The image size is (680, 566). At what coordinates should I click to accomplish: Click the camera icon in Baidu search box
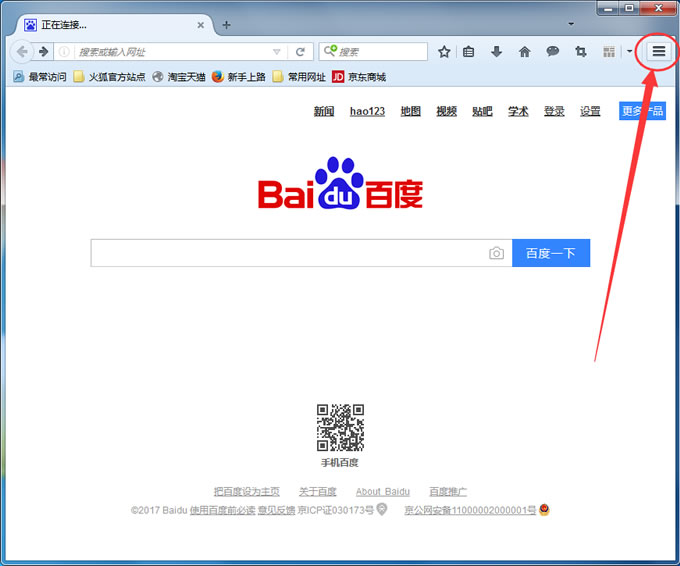(496, 254)
